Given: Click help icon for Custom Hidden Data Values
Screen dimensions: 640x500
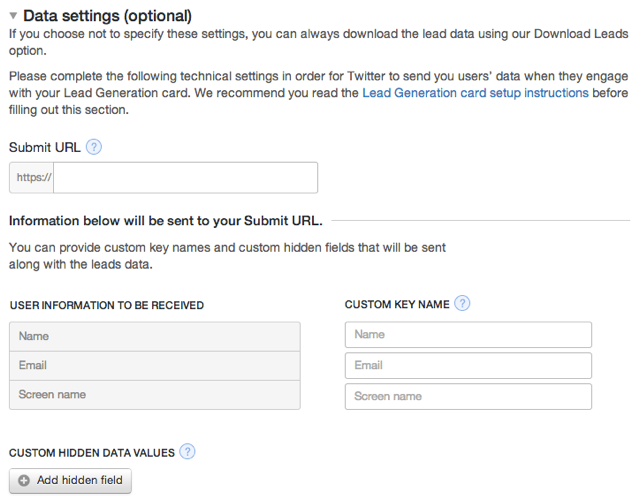Looking at the screenshot, I should coord(187,452).
